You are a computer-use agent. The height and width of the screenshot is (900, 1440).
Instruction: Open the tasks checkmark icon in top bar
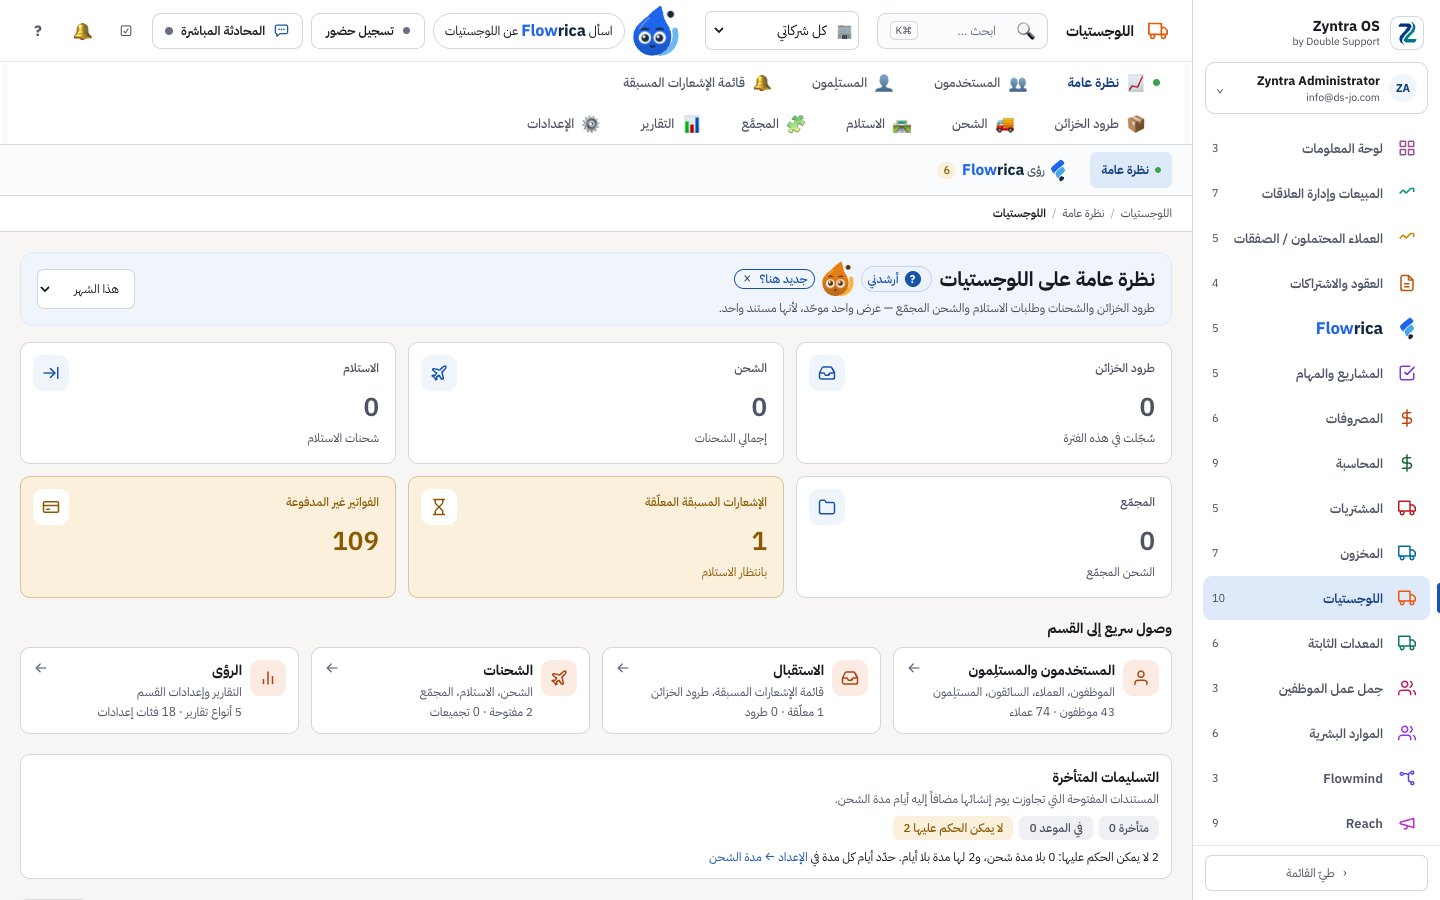click(x=126, y=31)
